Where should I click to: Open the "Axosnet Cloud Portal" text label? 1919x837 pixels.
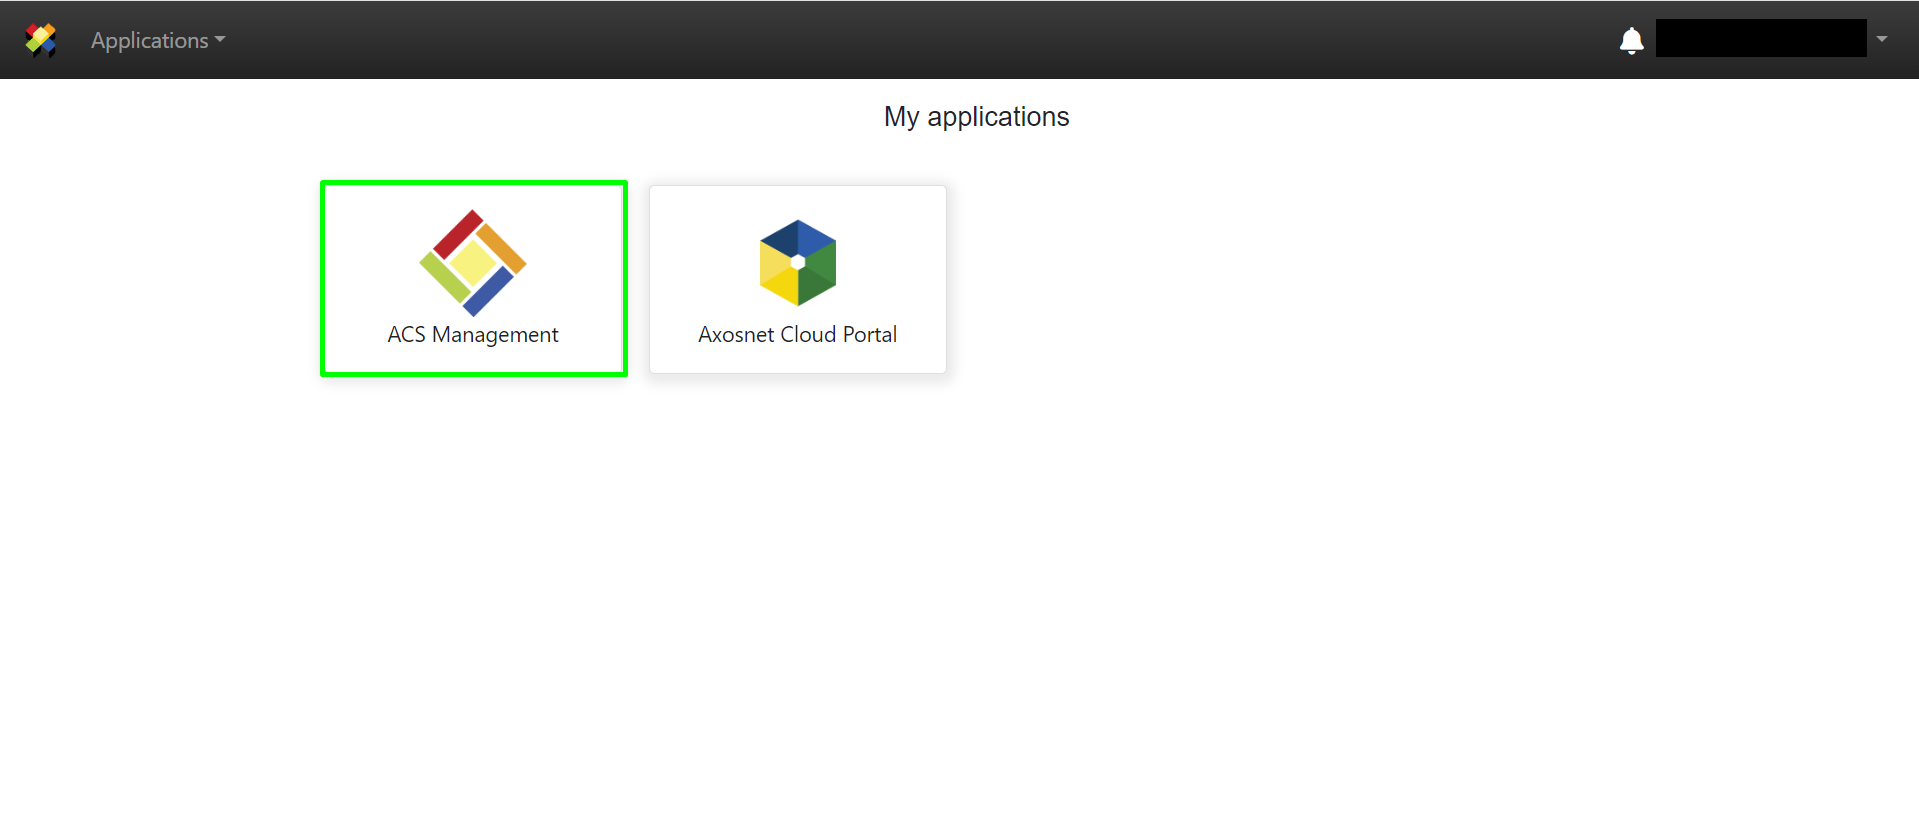click(797, 335)
